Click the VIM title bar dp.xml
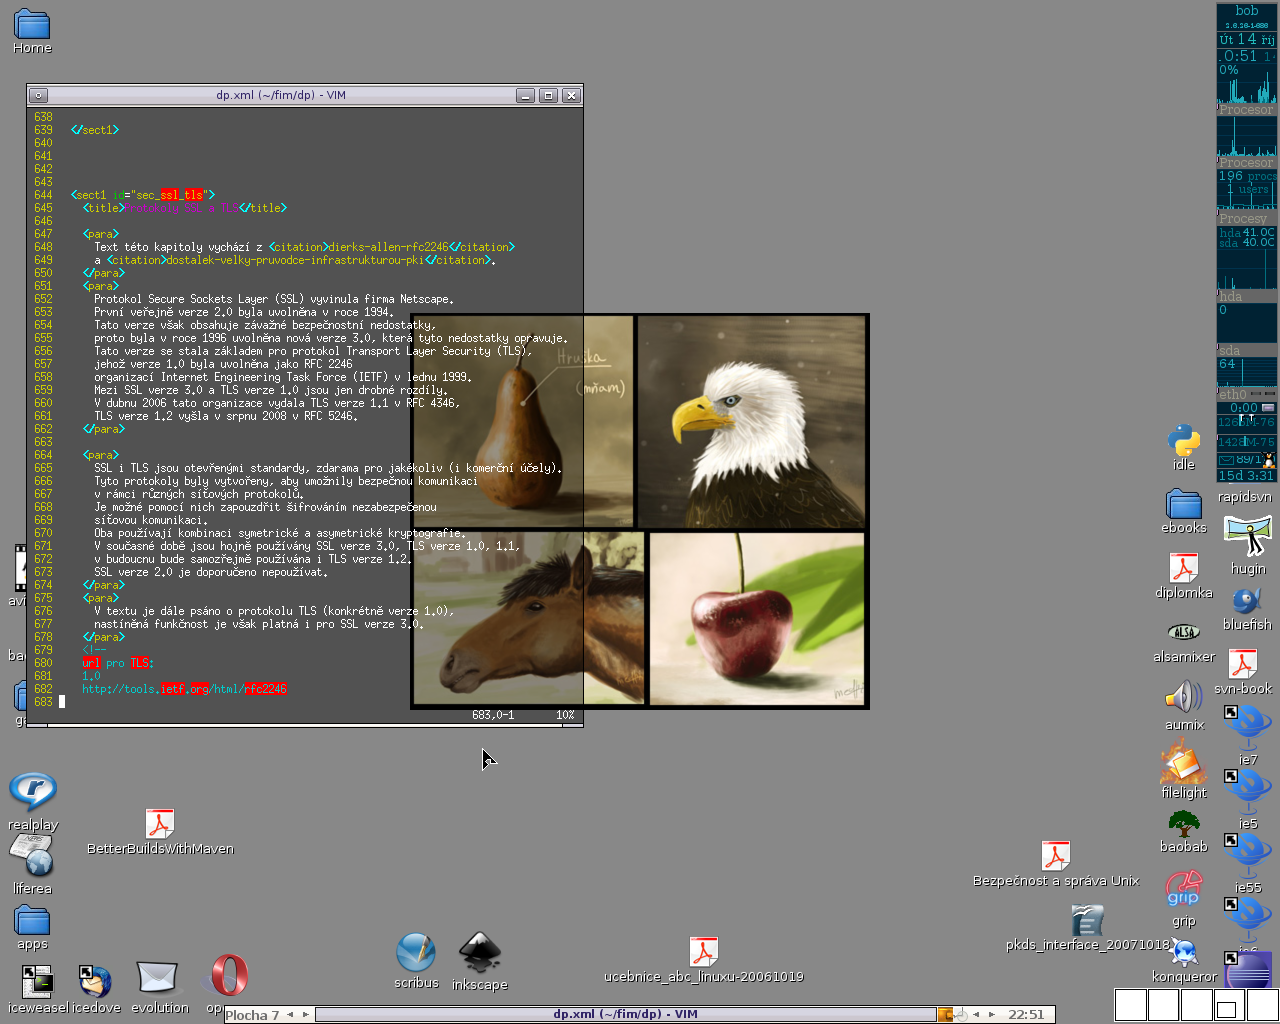 click(x=281, y=95)
